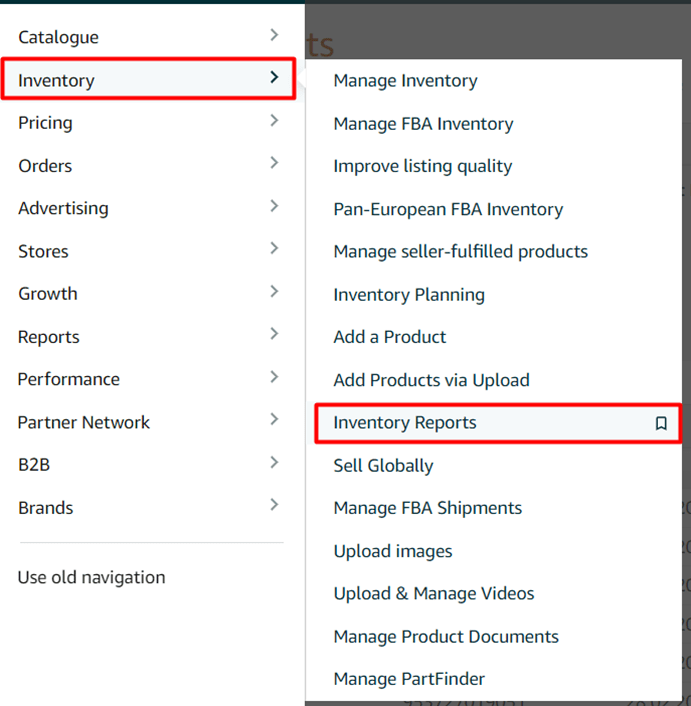
Task: Expand the Catalogue chevron arrow
Action: coord(274,35)
